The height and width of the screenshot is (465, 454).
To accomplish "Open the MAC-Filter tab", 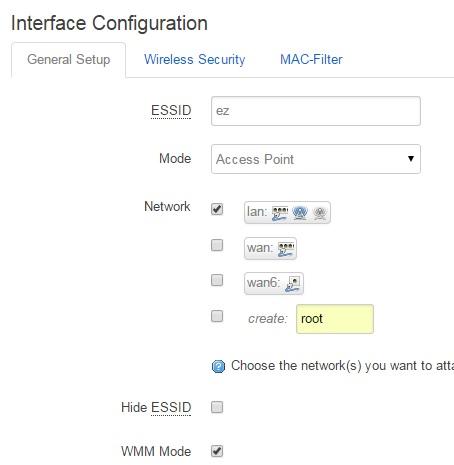I will pos(311,59).
